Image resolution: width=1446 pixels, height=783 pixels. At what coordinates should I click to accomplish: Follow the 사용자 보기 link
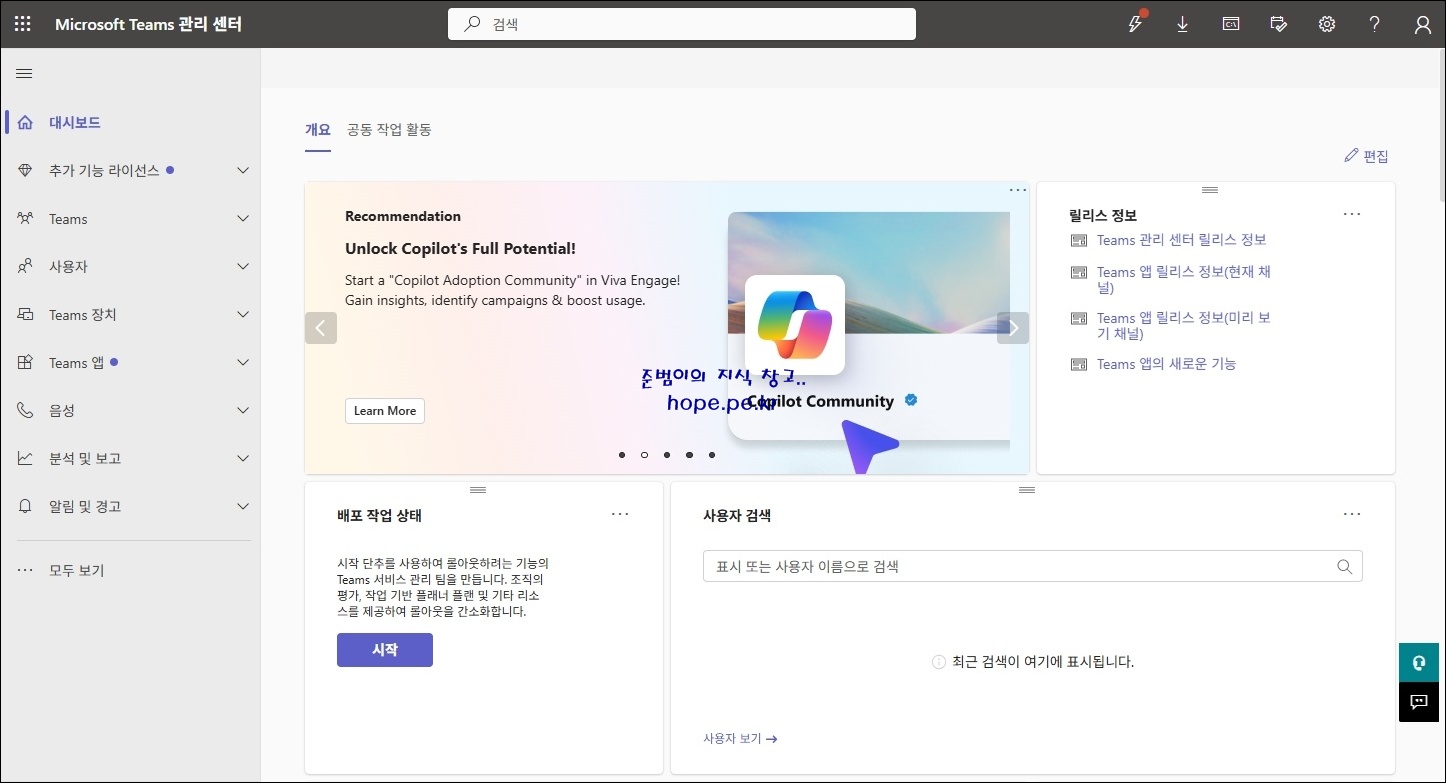(740, 739)
